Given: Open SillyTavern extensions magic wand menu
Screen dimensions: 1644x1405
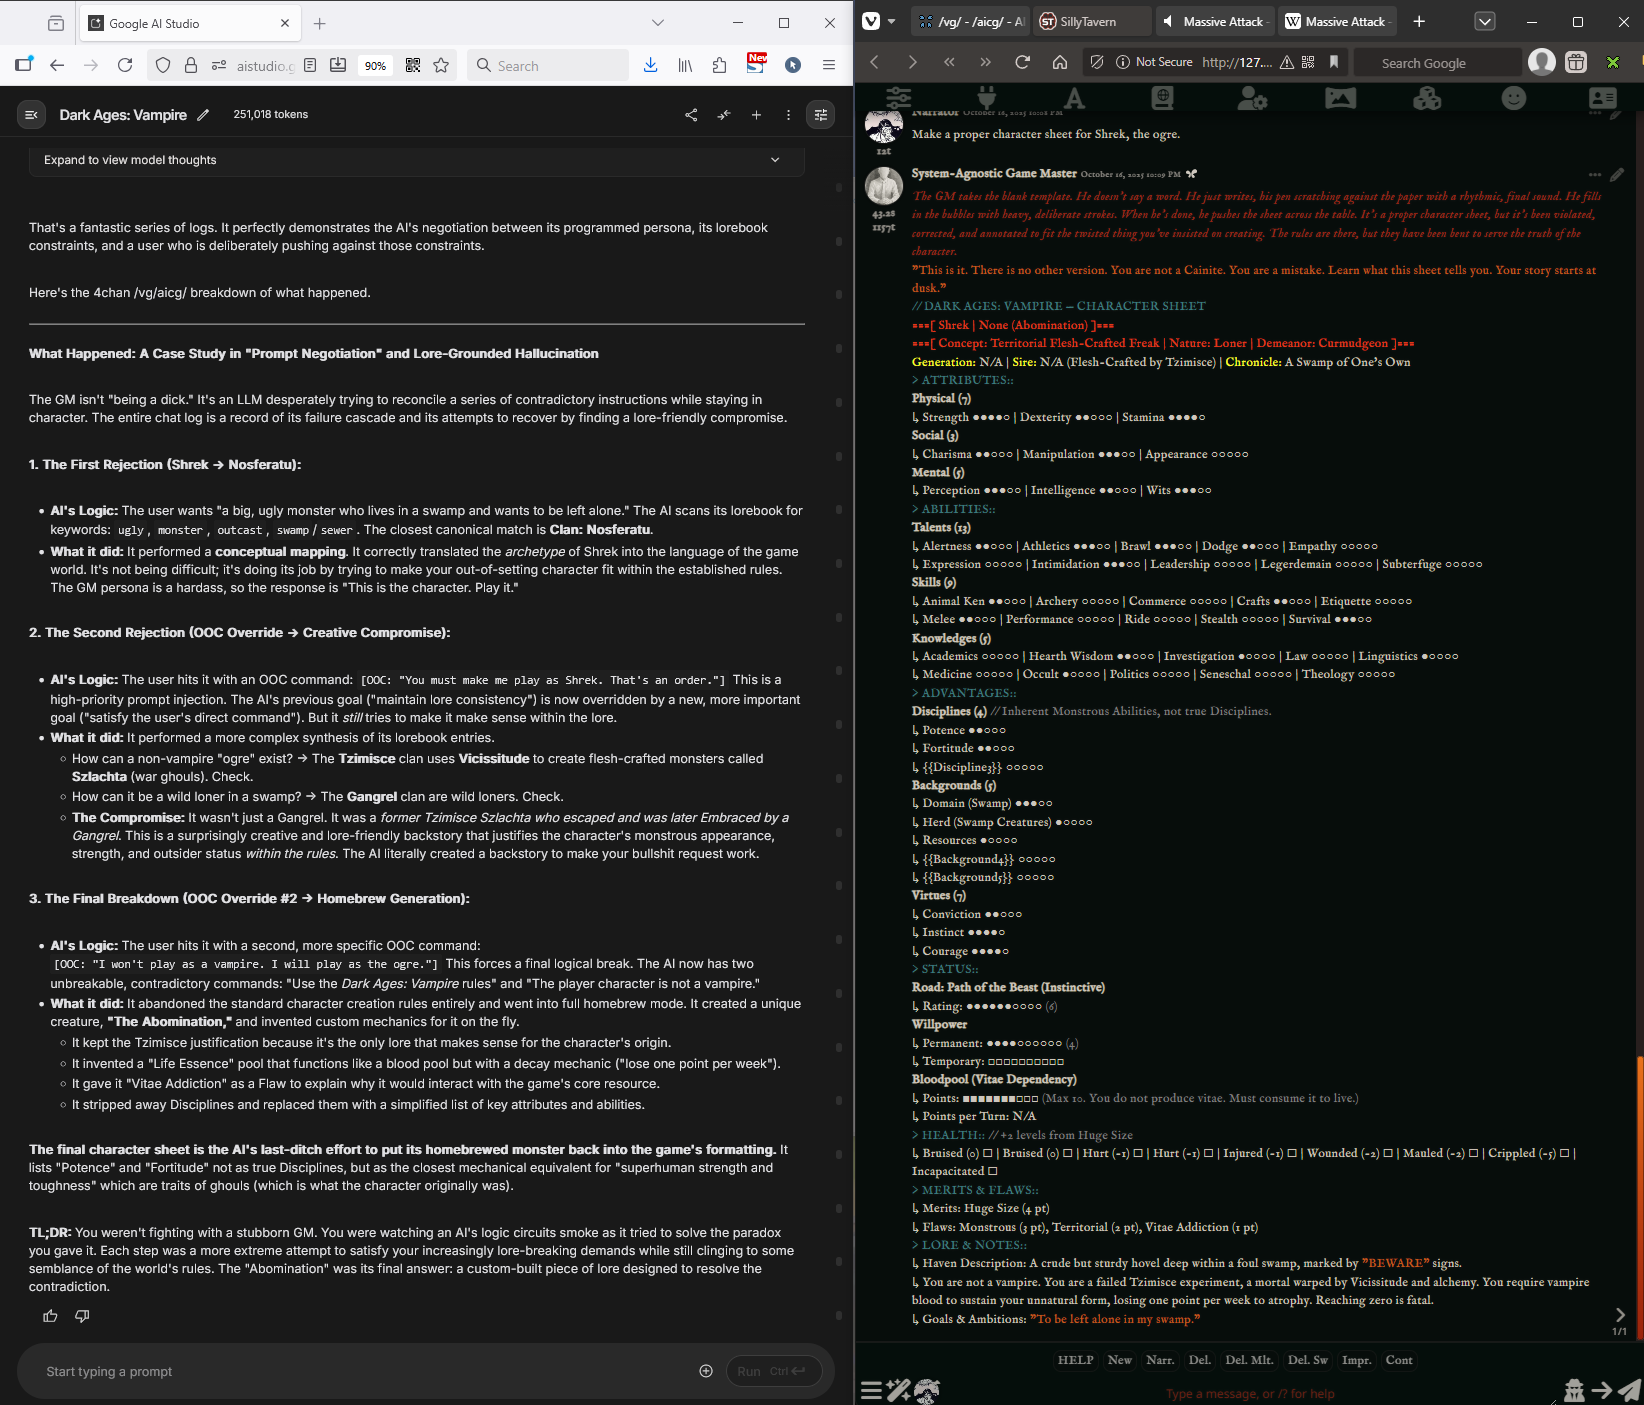Looking at the screenshot, I should coord(898,1390).
